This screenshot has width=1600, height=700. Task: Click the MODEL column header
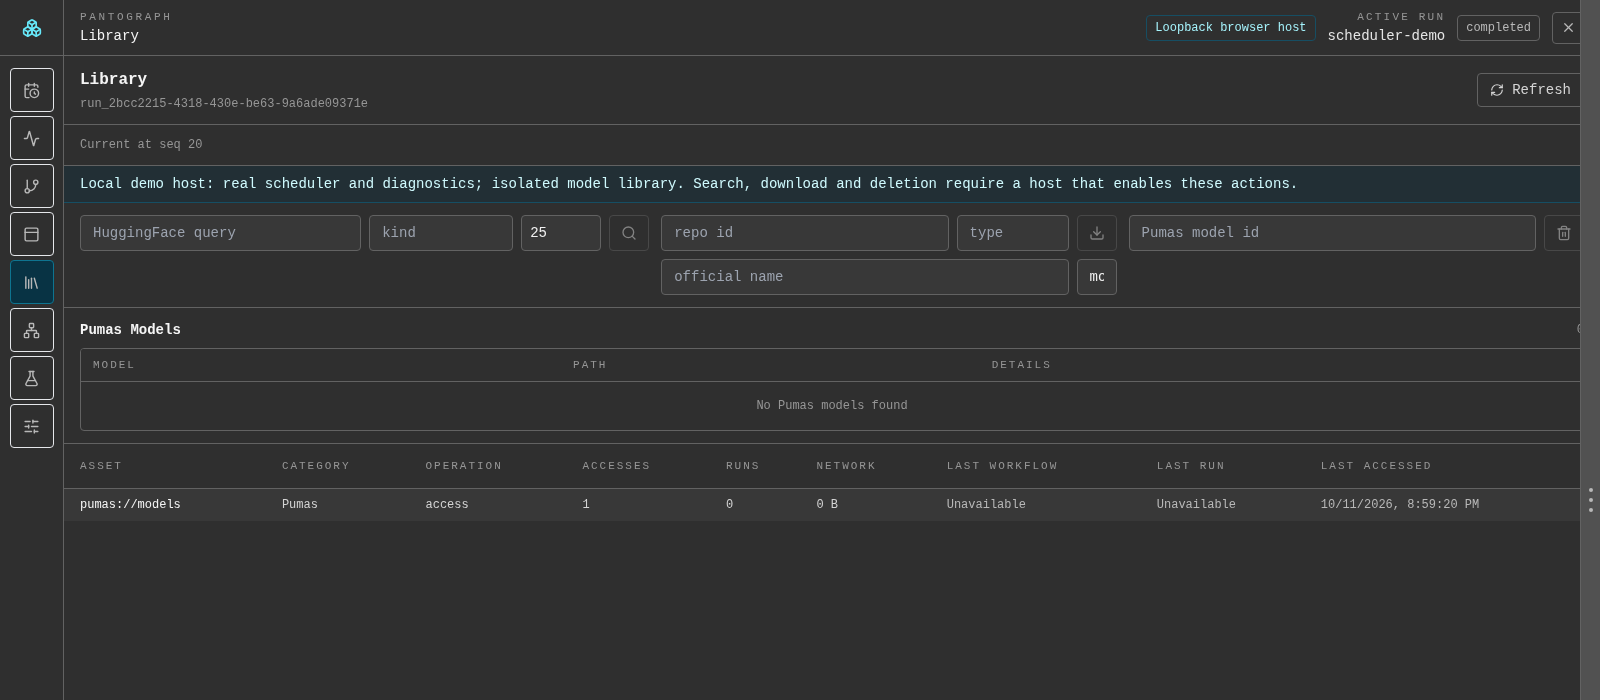pyautogui.click(x=114, y=365)
